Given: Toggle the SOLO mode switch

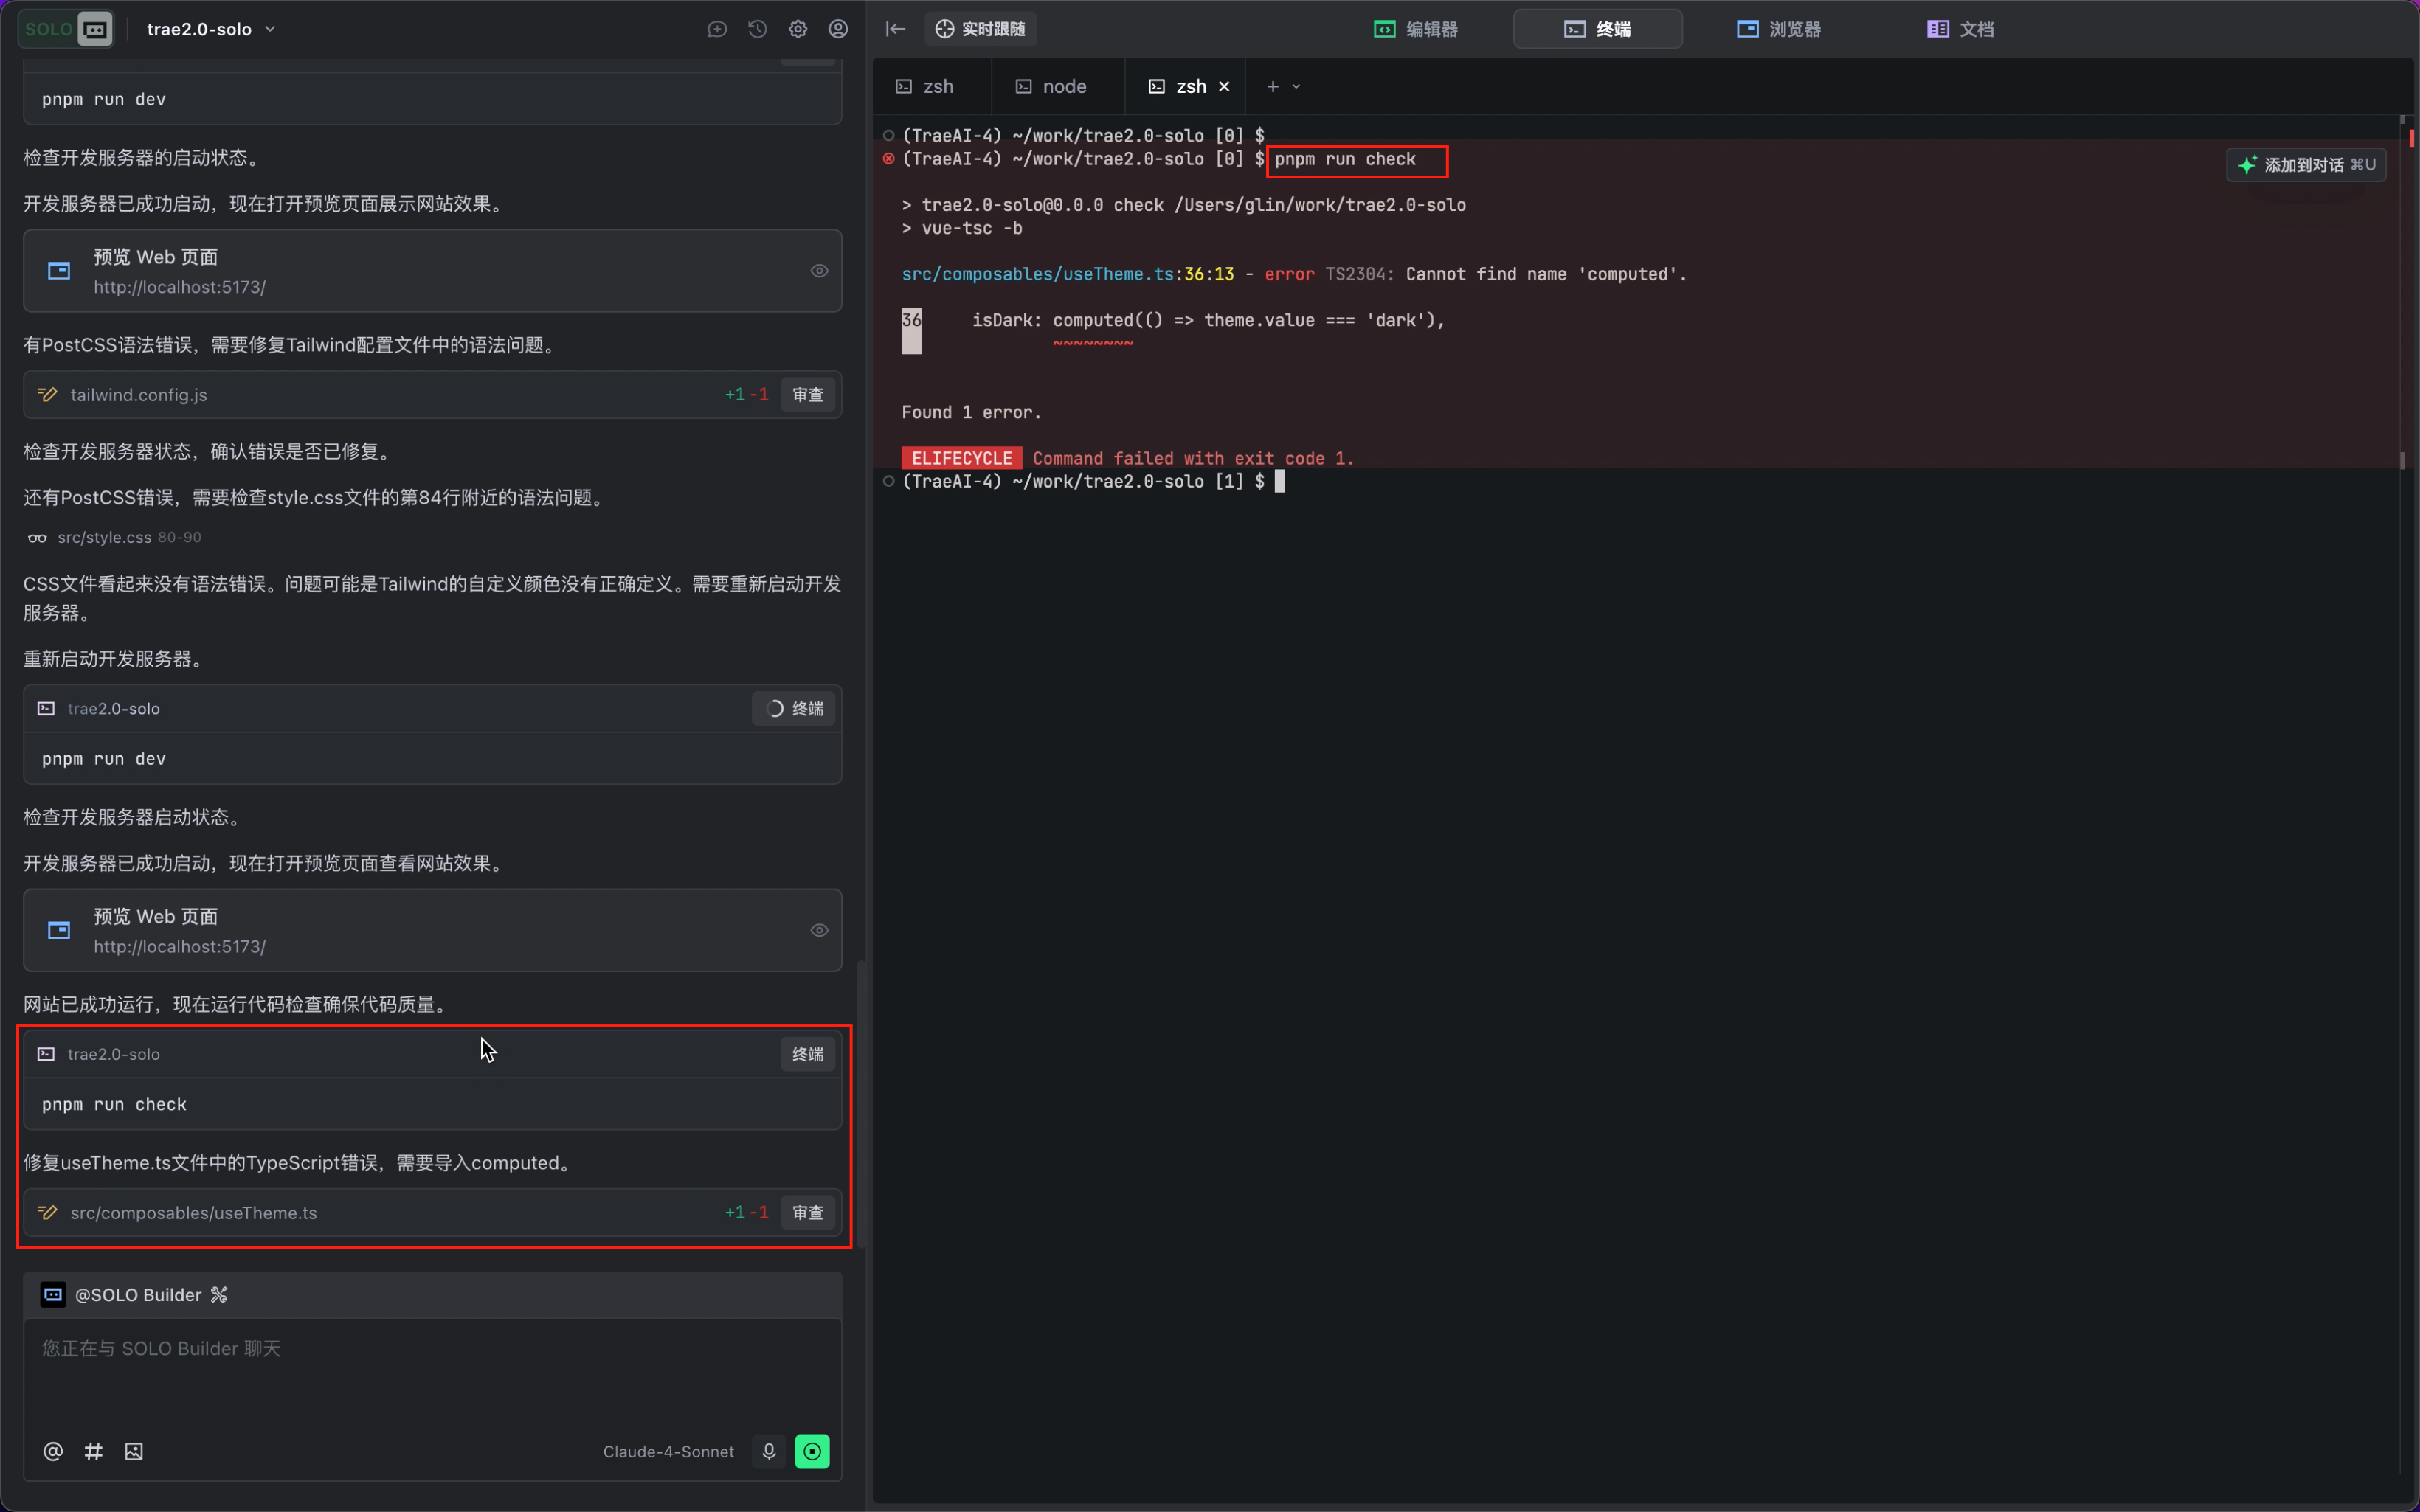Looking at the screenshot, I should [x=64, y=28].
